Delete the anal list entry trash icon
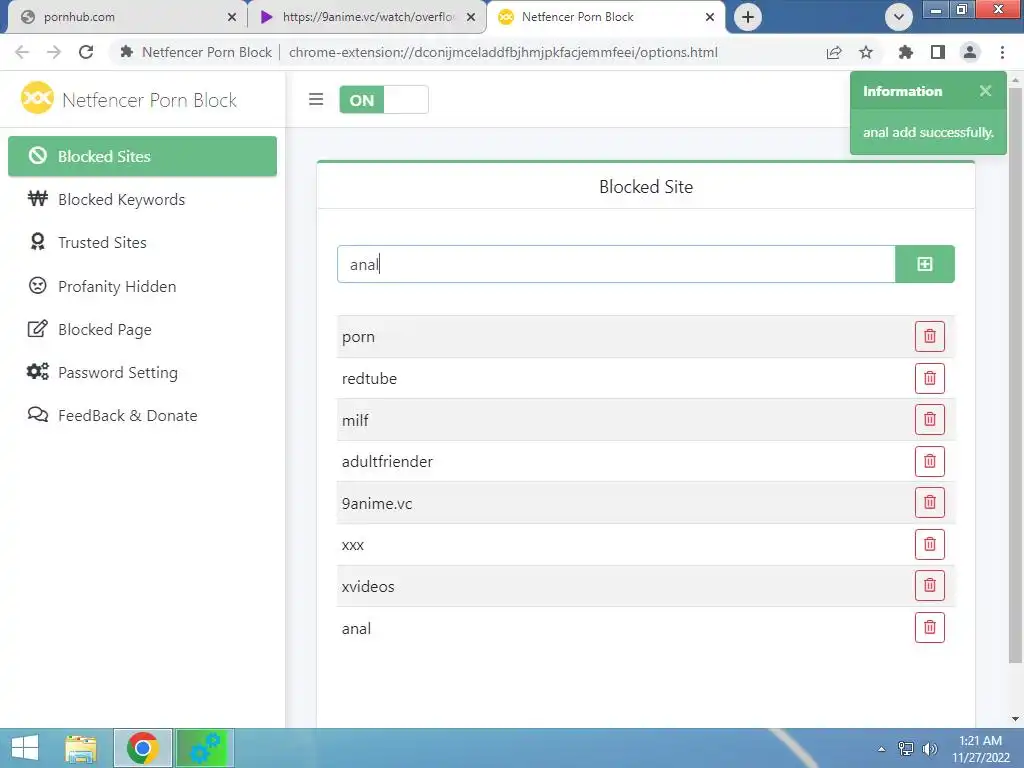The width and height of the screenshot is (1024, 768). [x=929, y=628]
